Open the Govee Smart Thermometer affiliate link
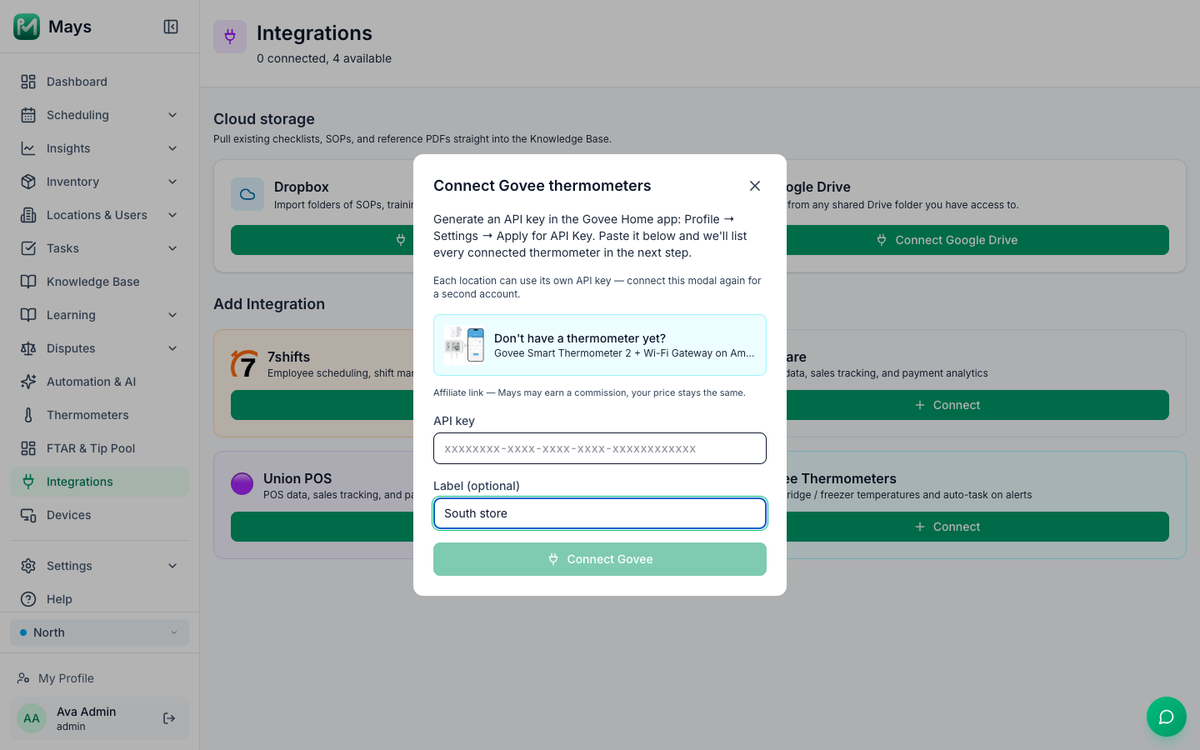1200x750 pixels. (x=600, y=345)
